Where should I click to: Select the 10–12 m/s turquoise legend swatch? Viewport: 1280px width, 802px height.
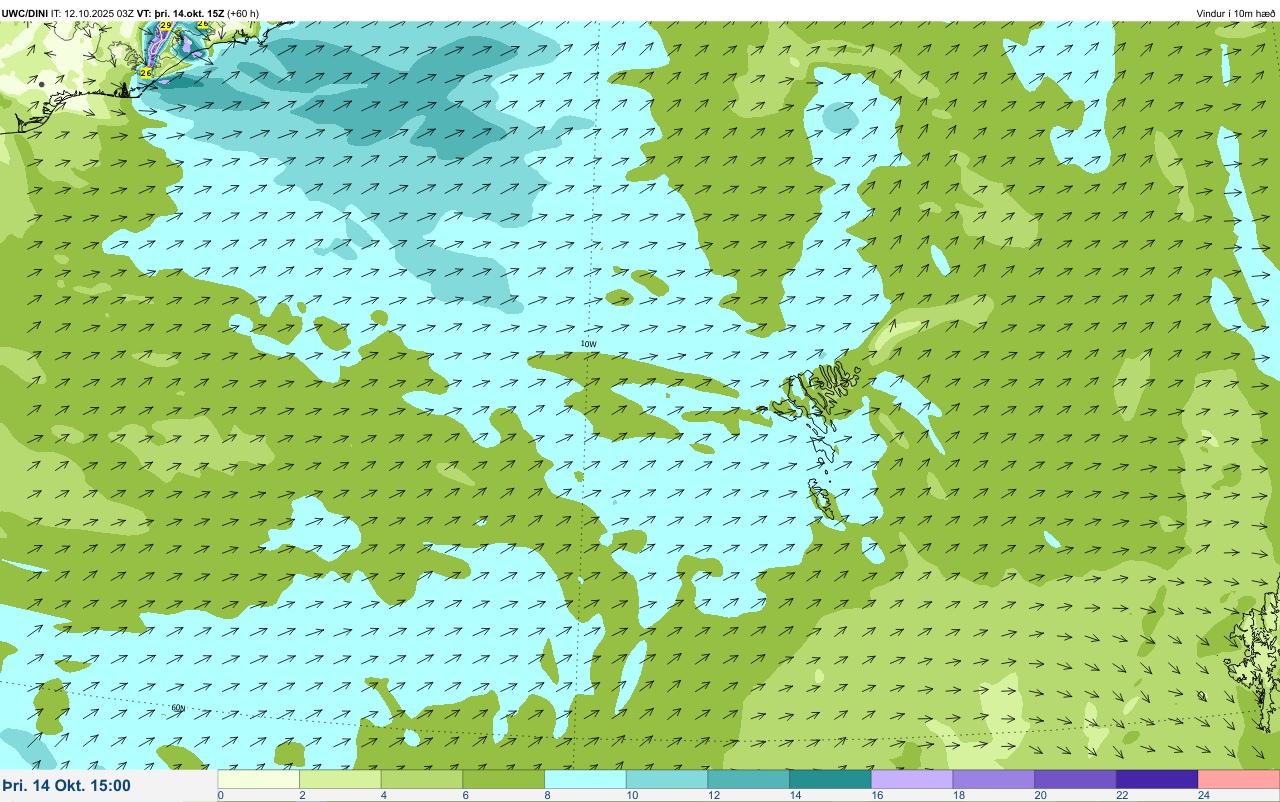(667, 779)
